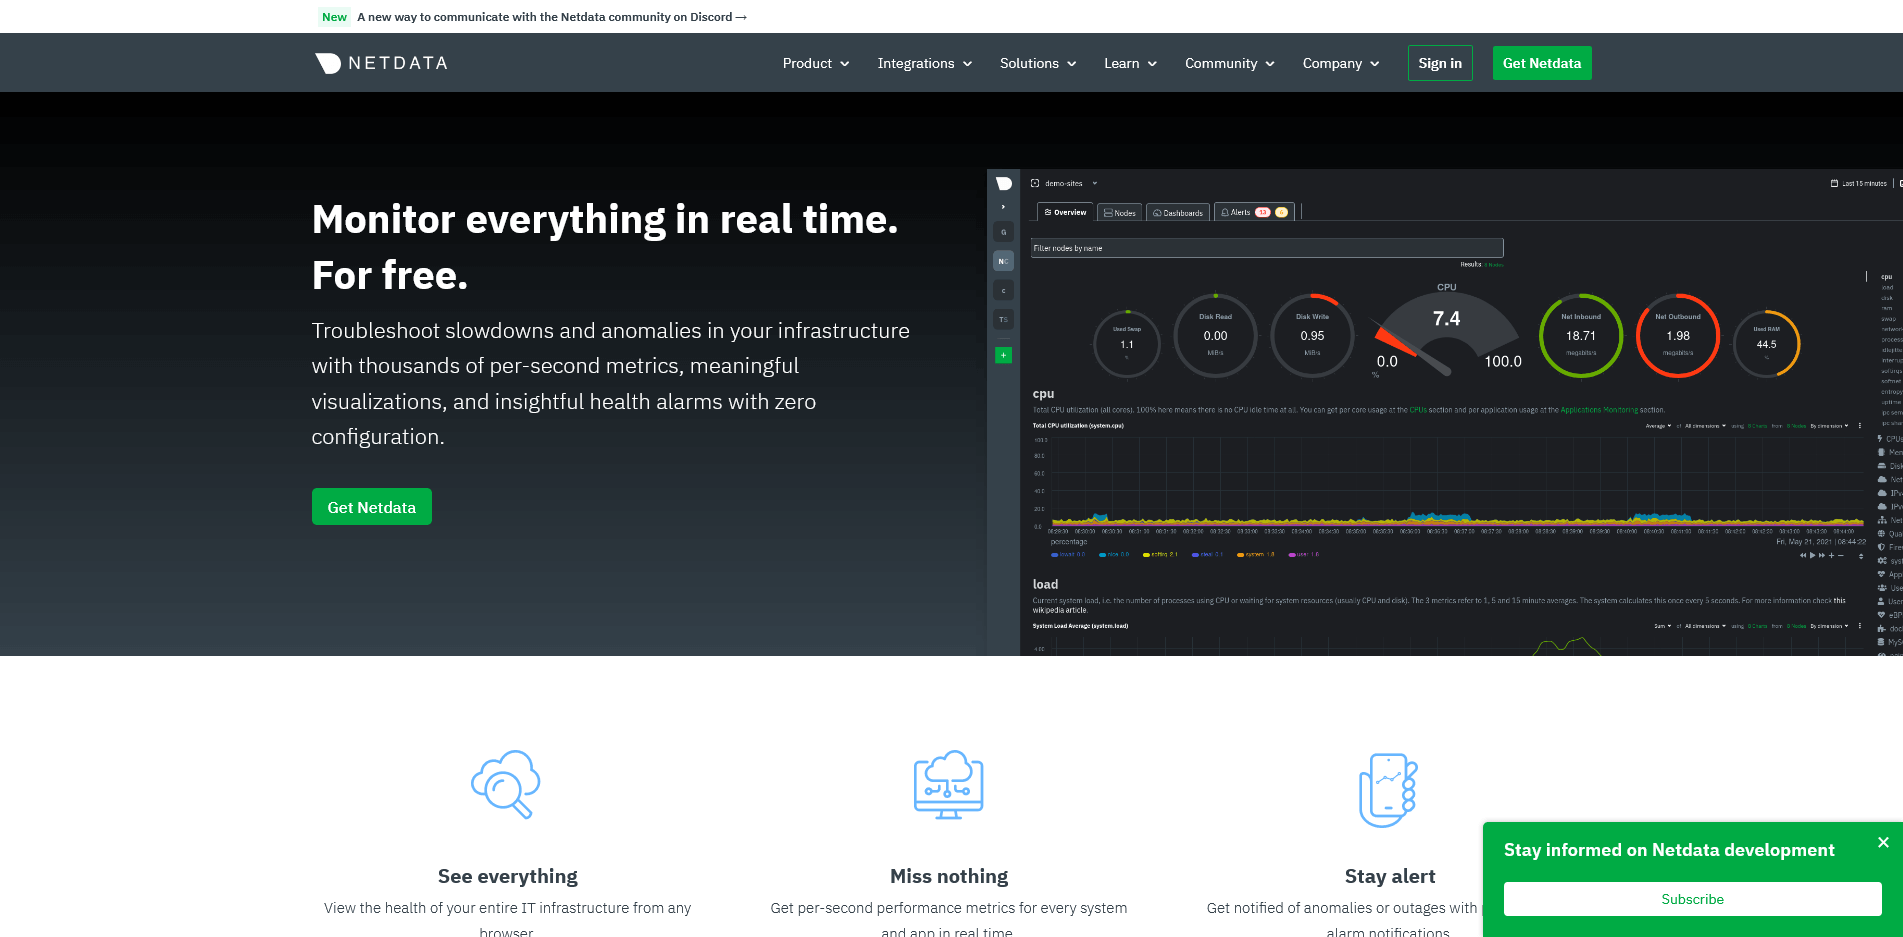Click the user legend item
This screenshot has height=937, width=1903.
pyautogui.click(x=1304, y=555)
